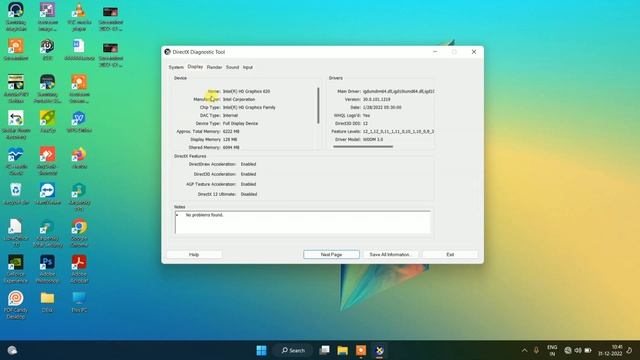Image resolution: width=640 pixels, height=360 pixels.
Task: Open the PC Health Check shortcut
Action: tap(16, 161)
